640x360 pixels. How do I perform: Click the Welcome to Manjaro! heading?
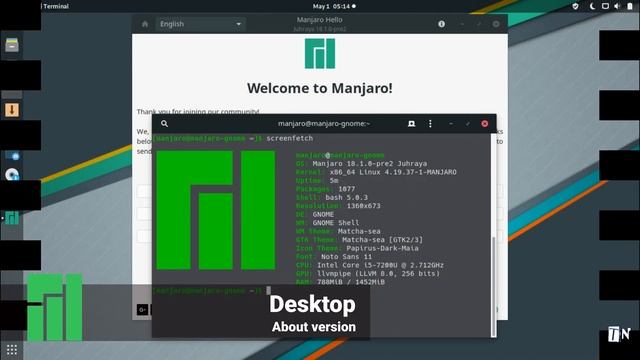pos(320,88)
